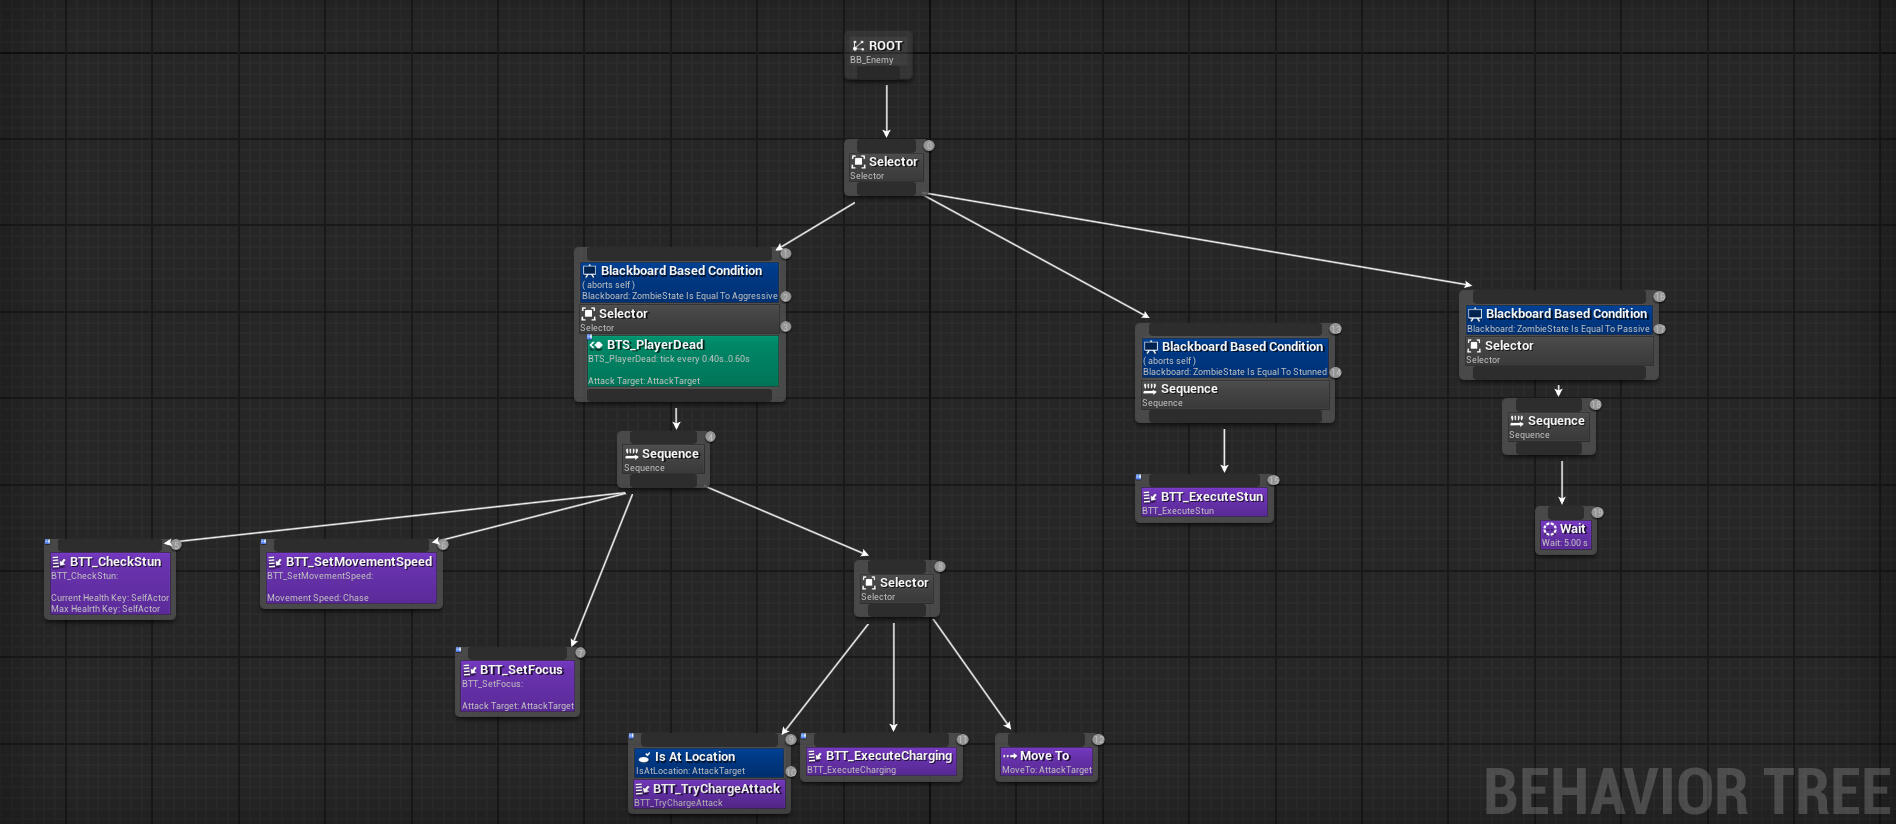
Task: Select the ZombieState Is Equal To Aggressive decorator
Action: point(679,282)
